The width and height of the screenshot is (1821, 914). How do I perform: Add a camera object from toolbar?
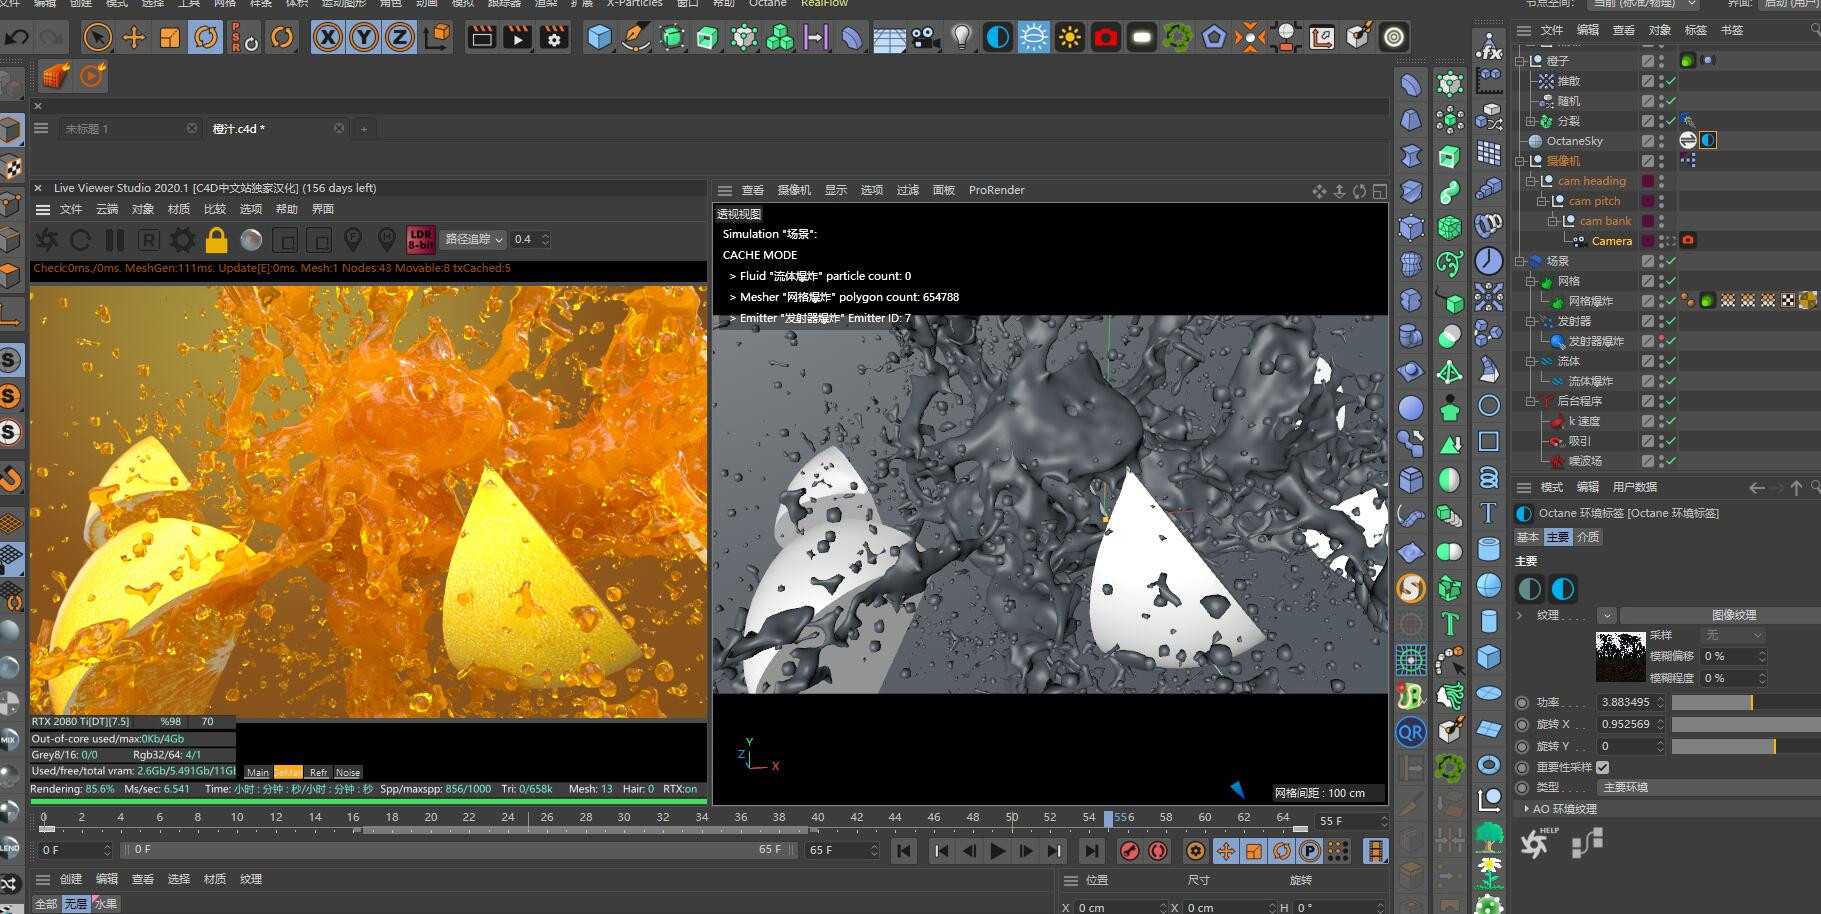click(x=925, y=38)
